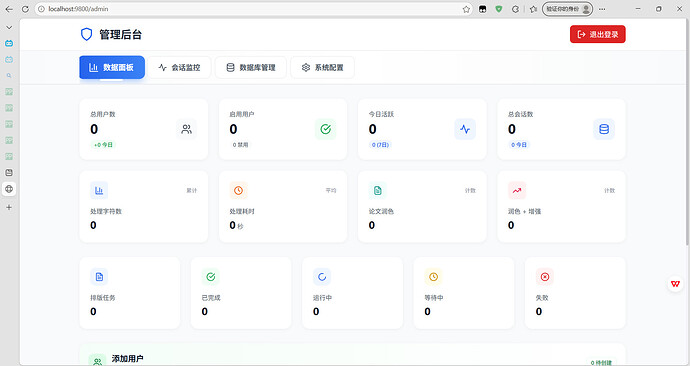Bookmark this page with the star icon
Viewport: 690px width, 366px height.
(466, 9)
